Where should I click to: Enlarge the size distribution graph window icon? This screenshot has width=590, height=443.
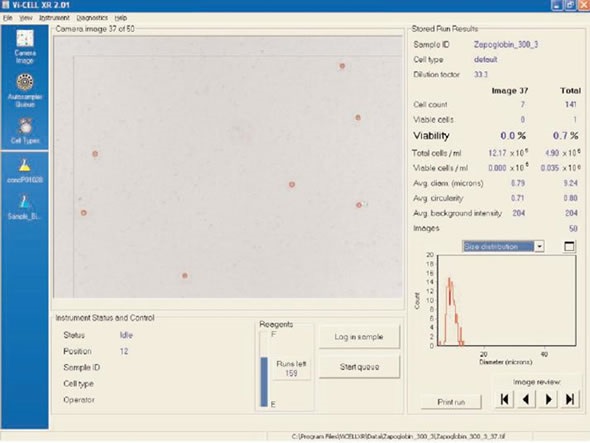click(569, 246)
